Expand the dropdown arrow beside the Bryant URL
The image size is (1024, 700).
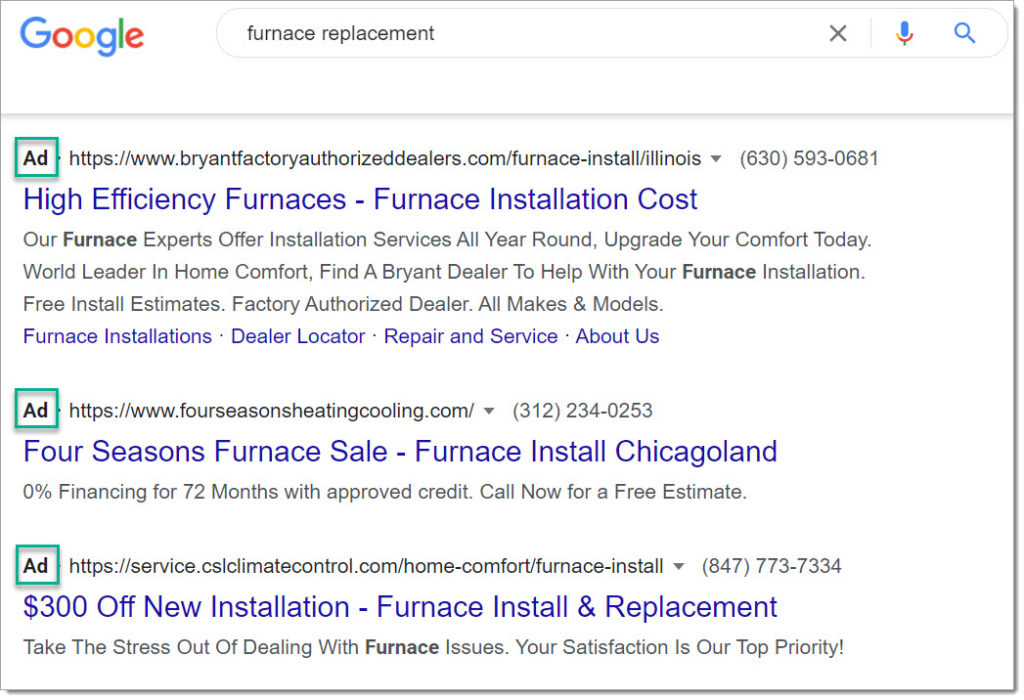[717, 158]
